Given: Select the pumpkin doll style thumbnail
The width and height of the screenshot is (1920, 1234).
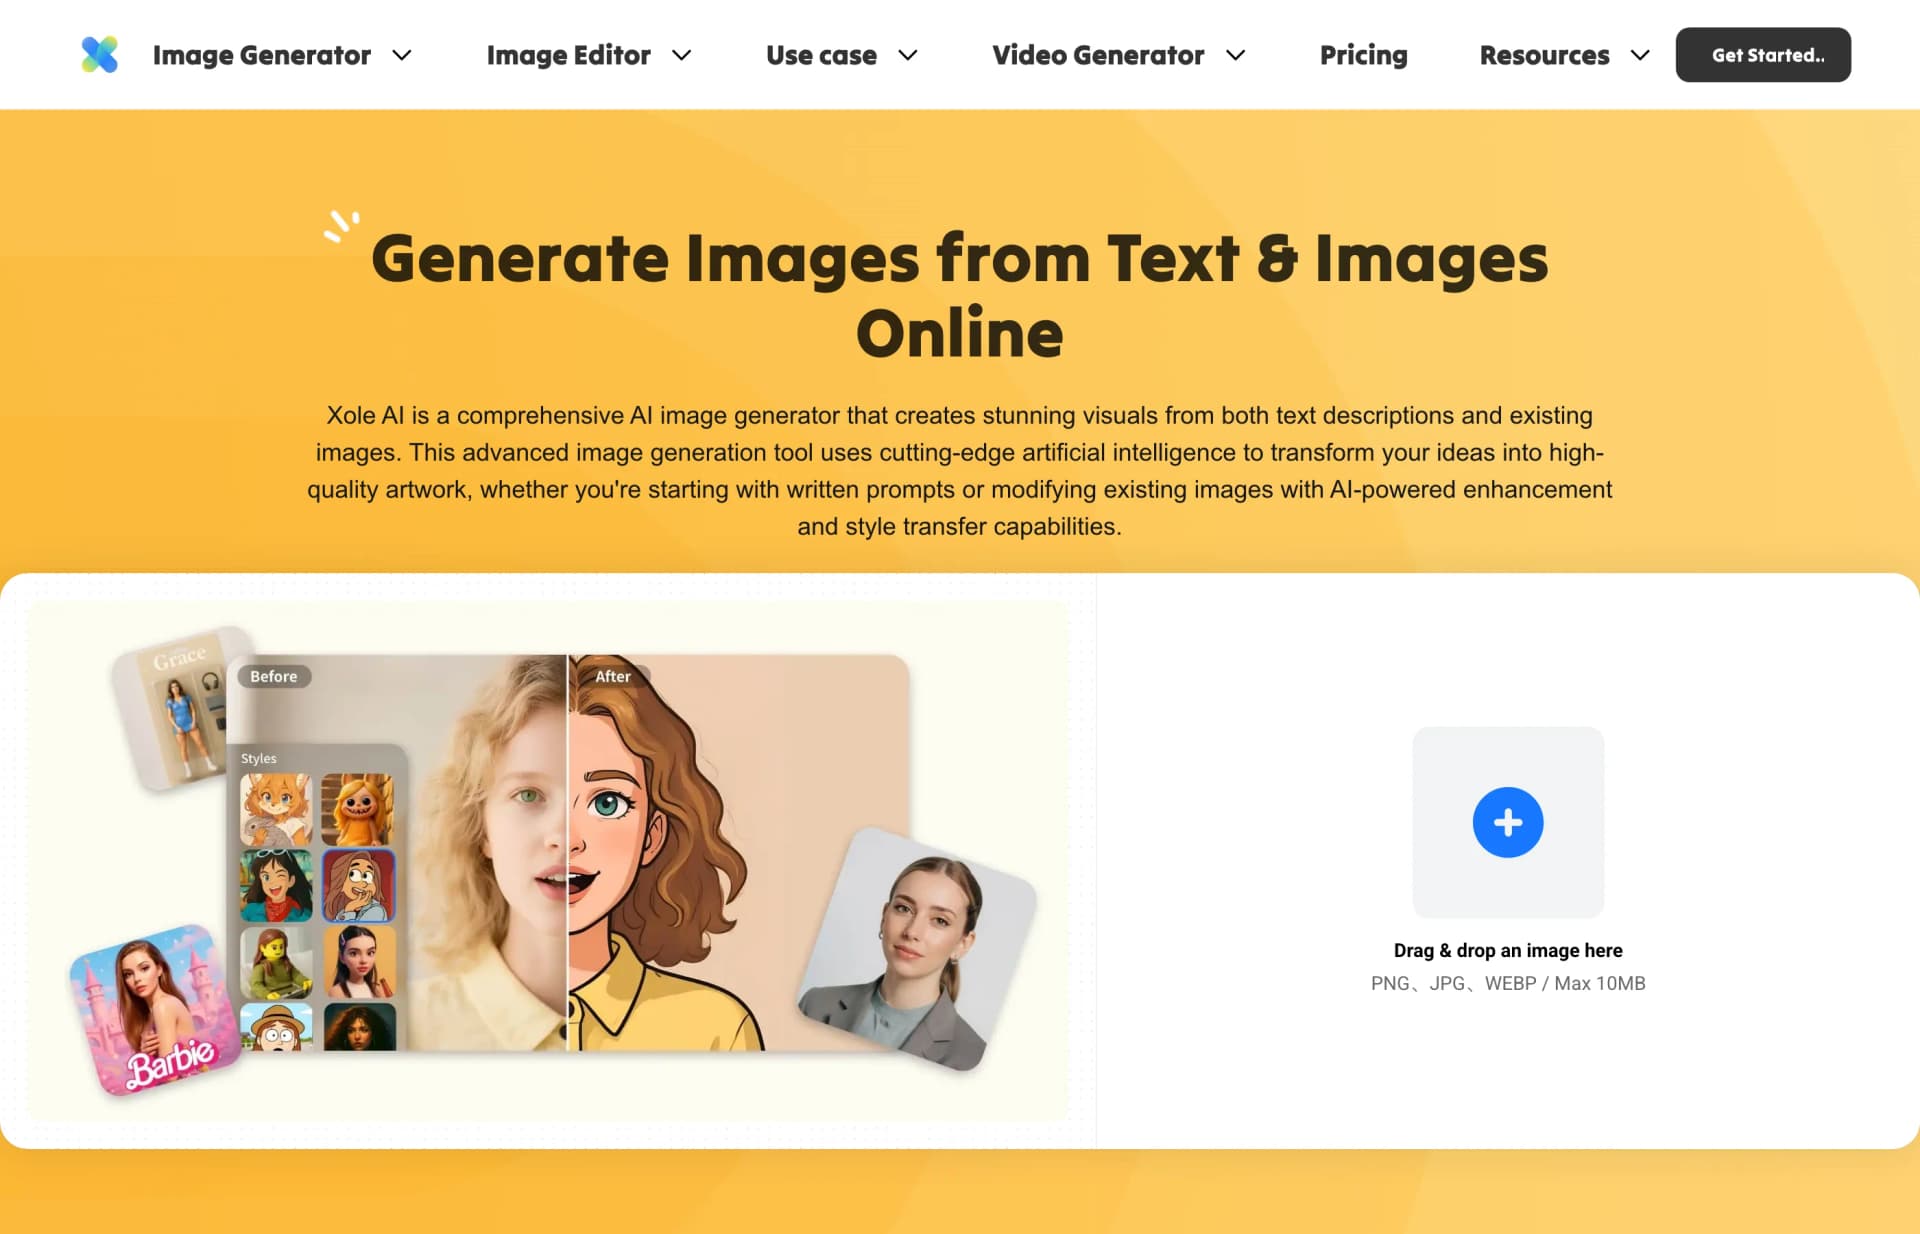Looking at the screenshot, I should [x=358, y=808].
